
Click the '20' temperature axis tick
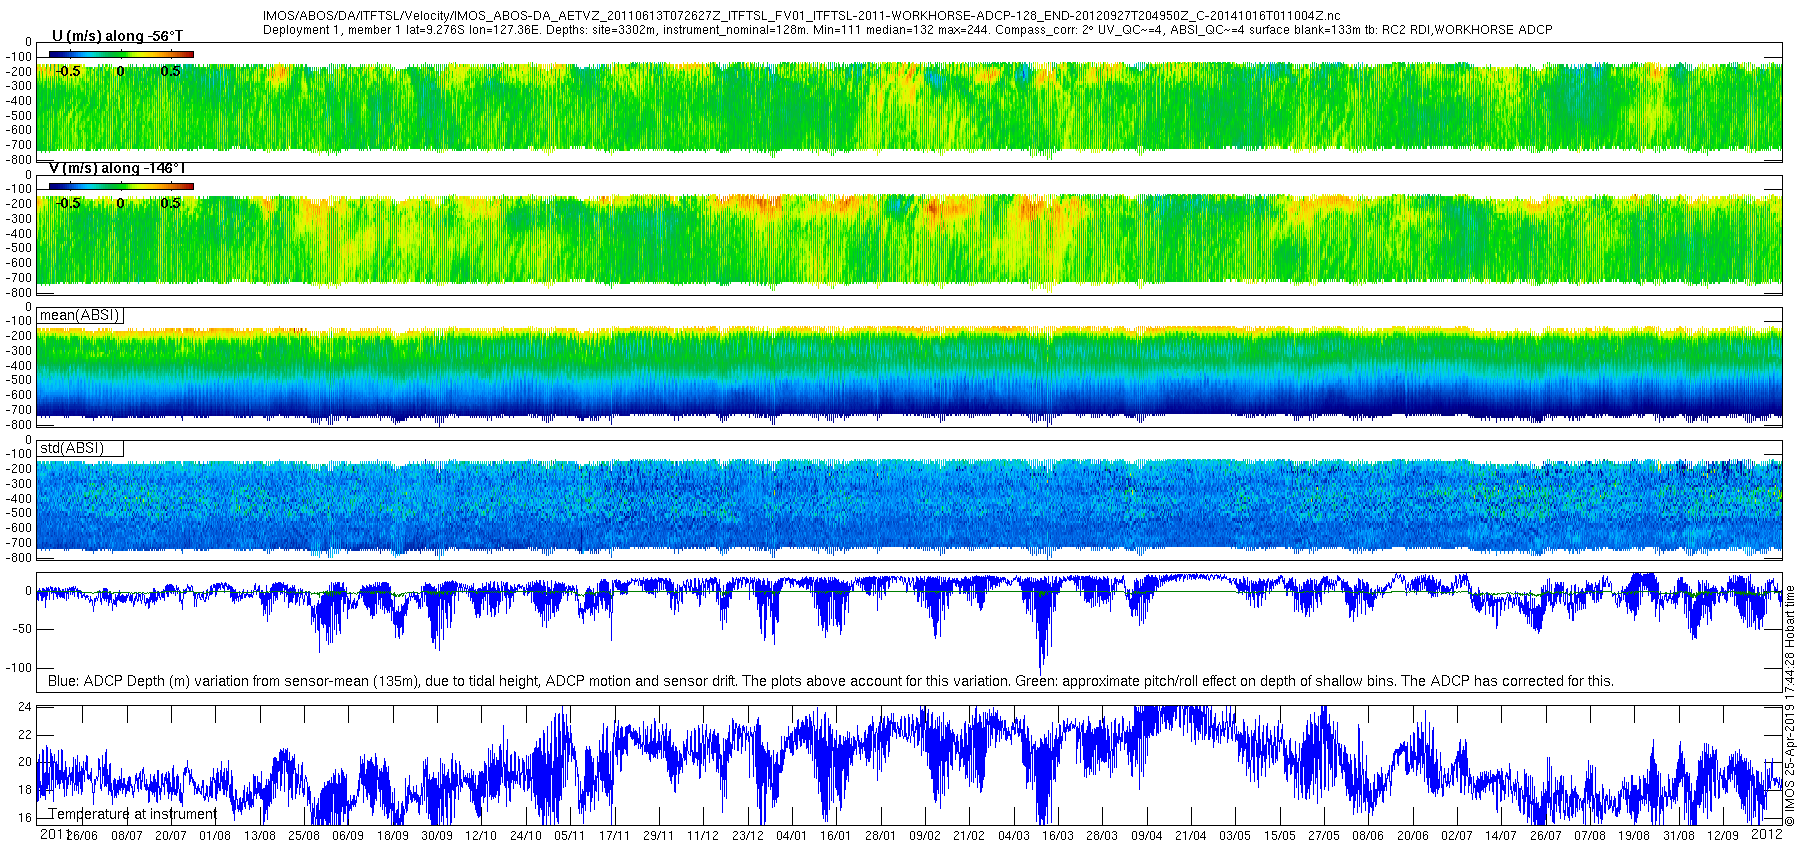click(26, 761)
